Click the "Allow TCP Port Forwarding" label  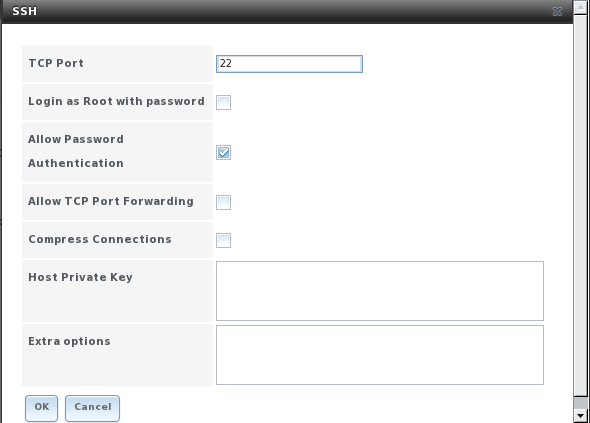click(111, 201)
